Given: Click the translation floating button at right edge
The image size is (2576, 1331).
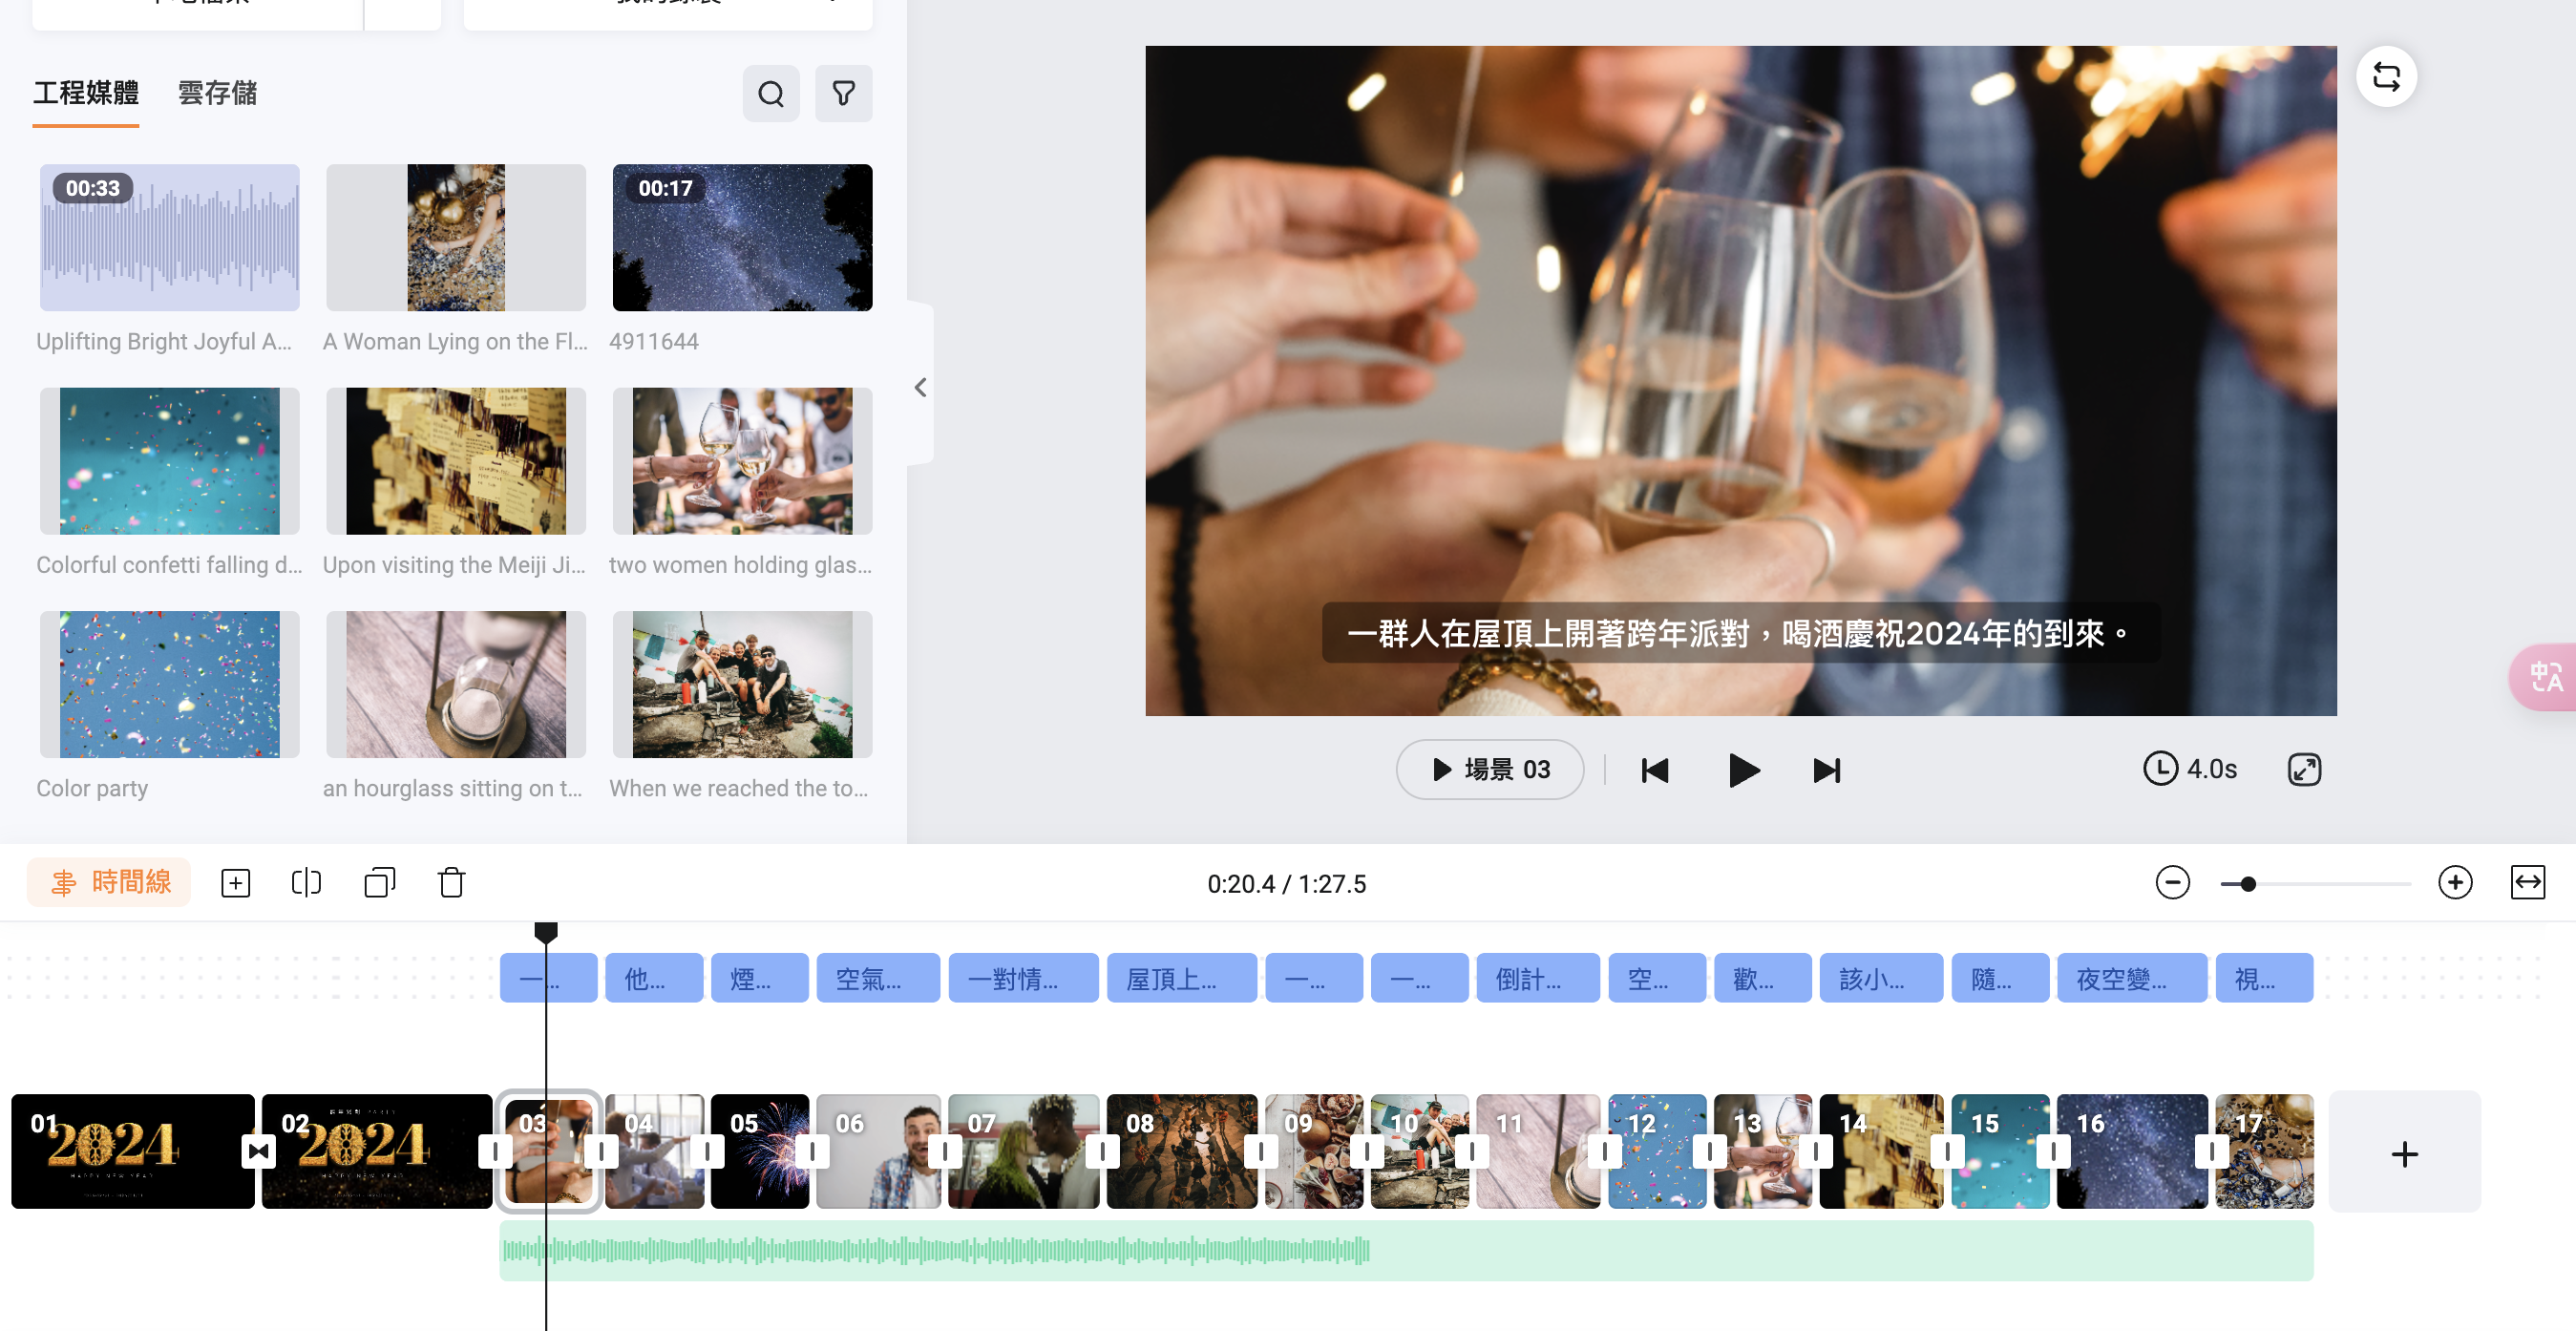Looking at the screenshot, I should click(x=2544, y=678).
